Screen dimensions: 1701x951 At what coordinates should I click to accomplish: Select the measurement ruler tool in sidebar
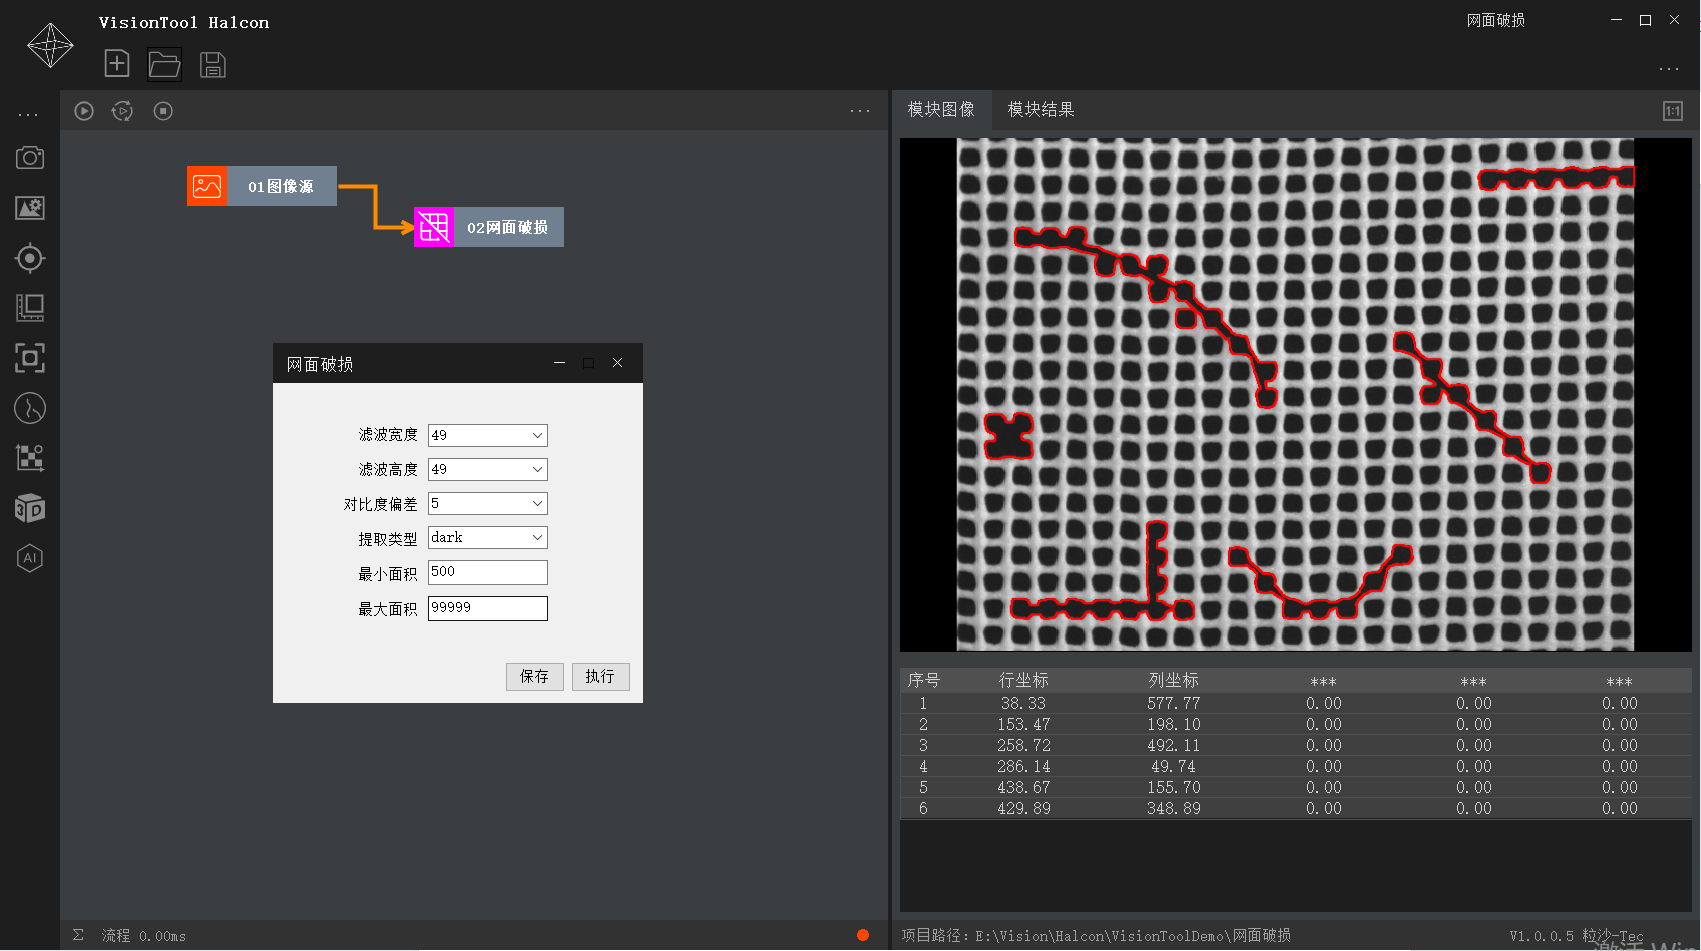click(30, 308)
